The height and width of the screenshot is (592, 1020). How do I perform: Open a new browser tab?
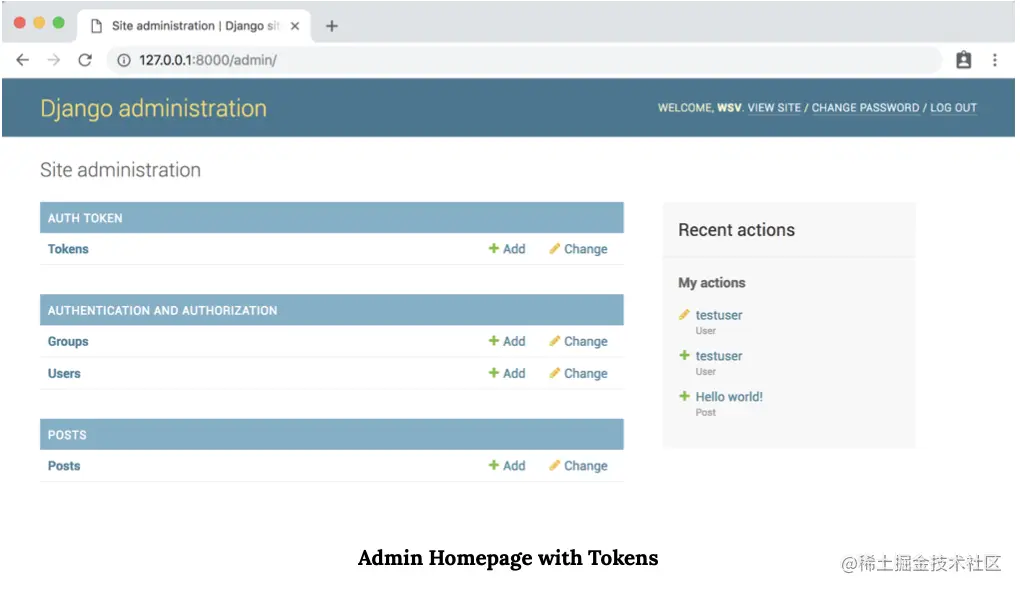click(x=332, y=26)
